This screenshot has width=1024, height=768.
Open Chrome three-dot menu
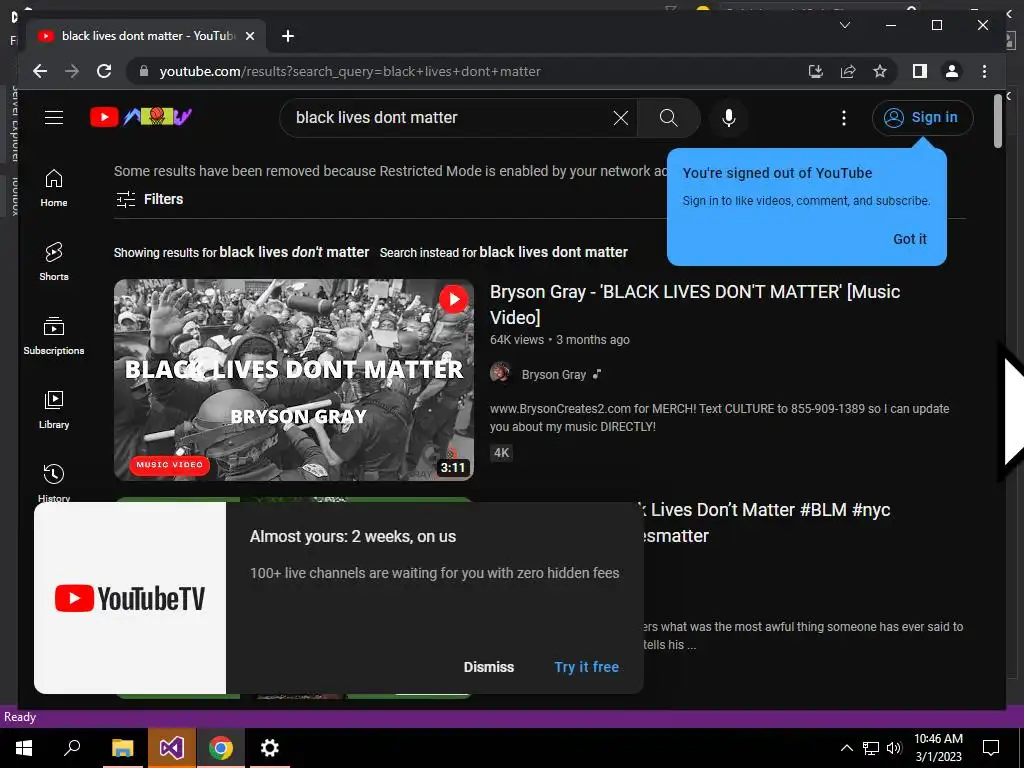tap(984, 71)
